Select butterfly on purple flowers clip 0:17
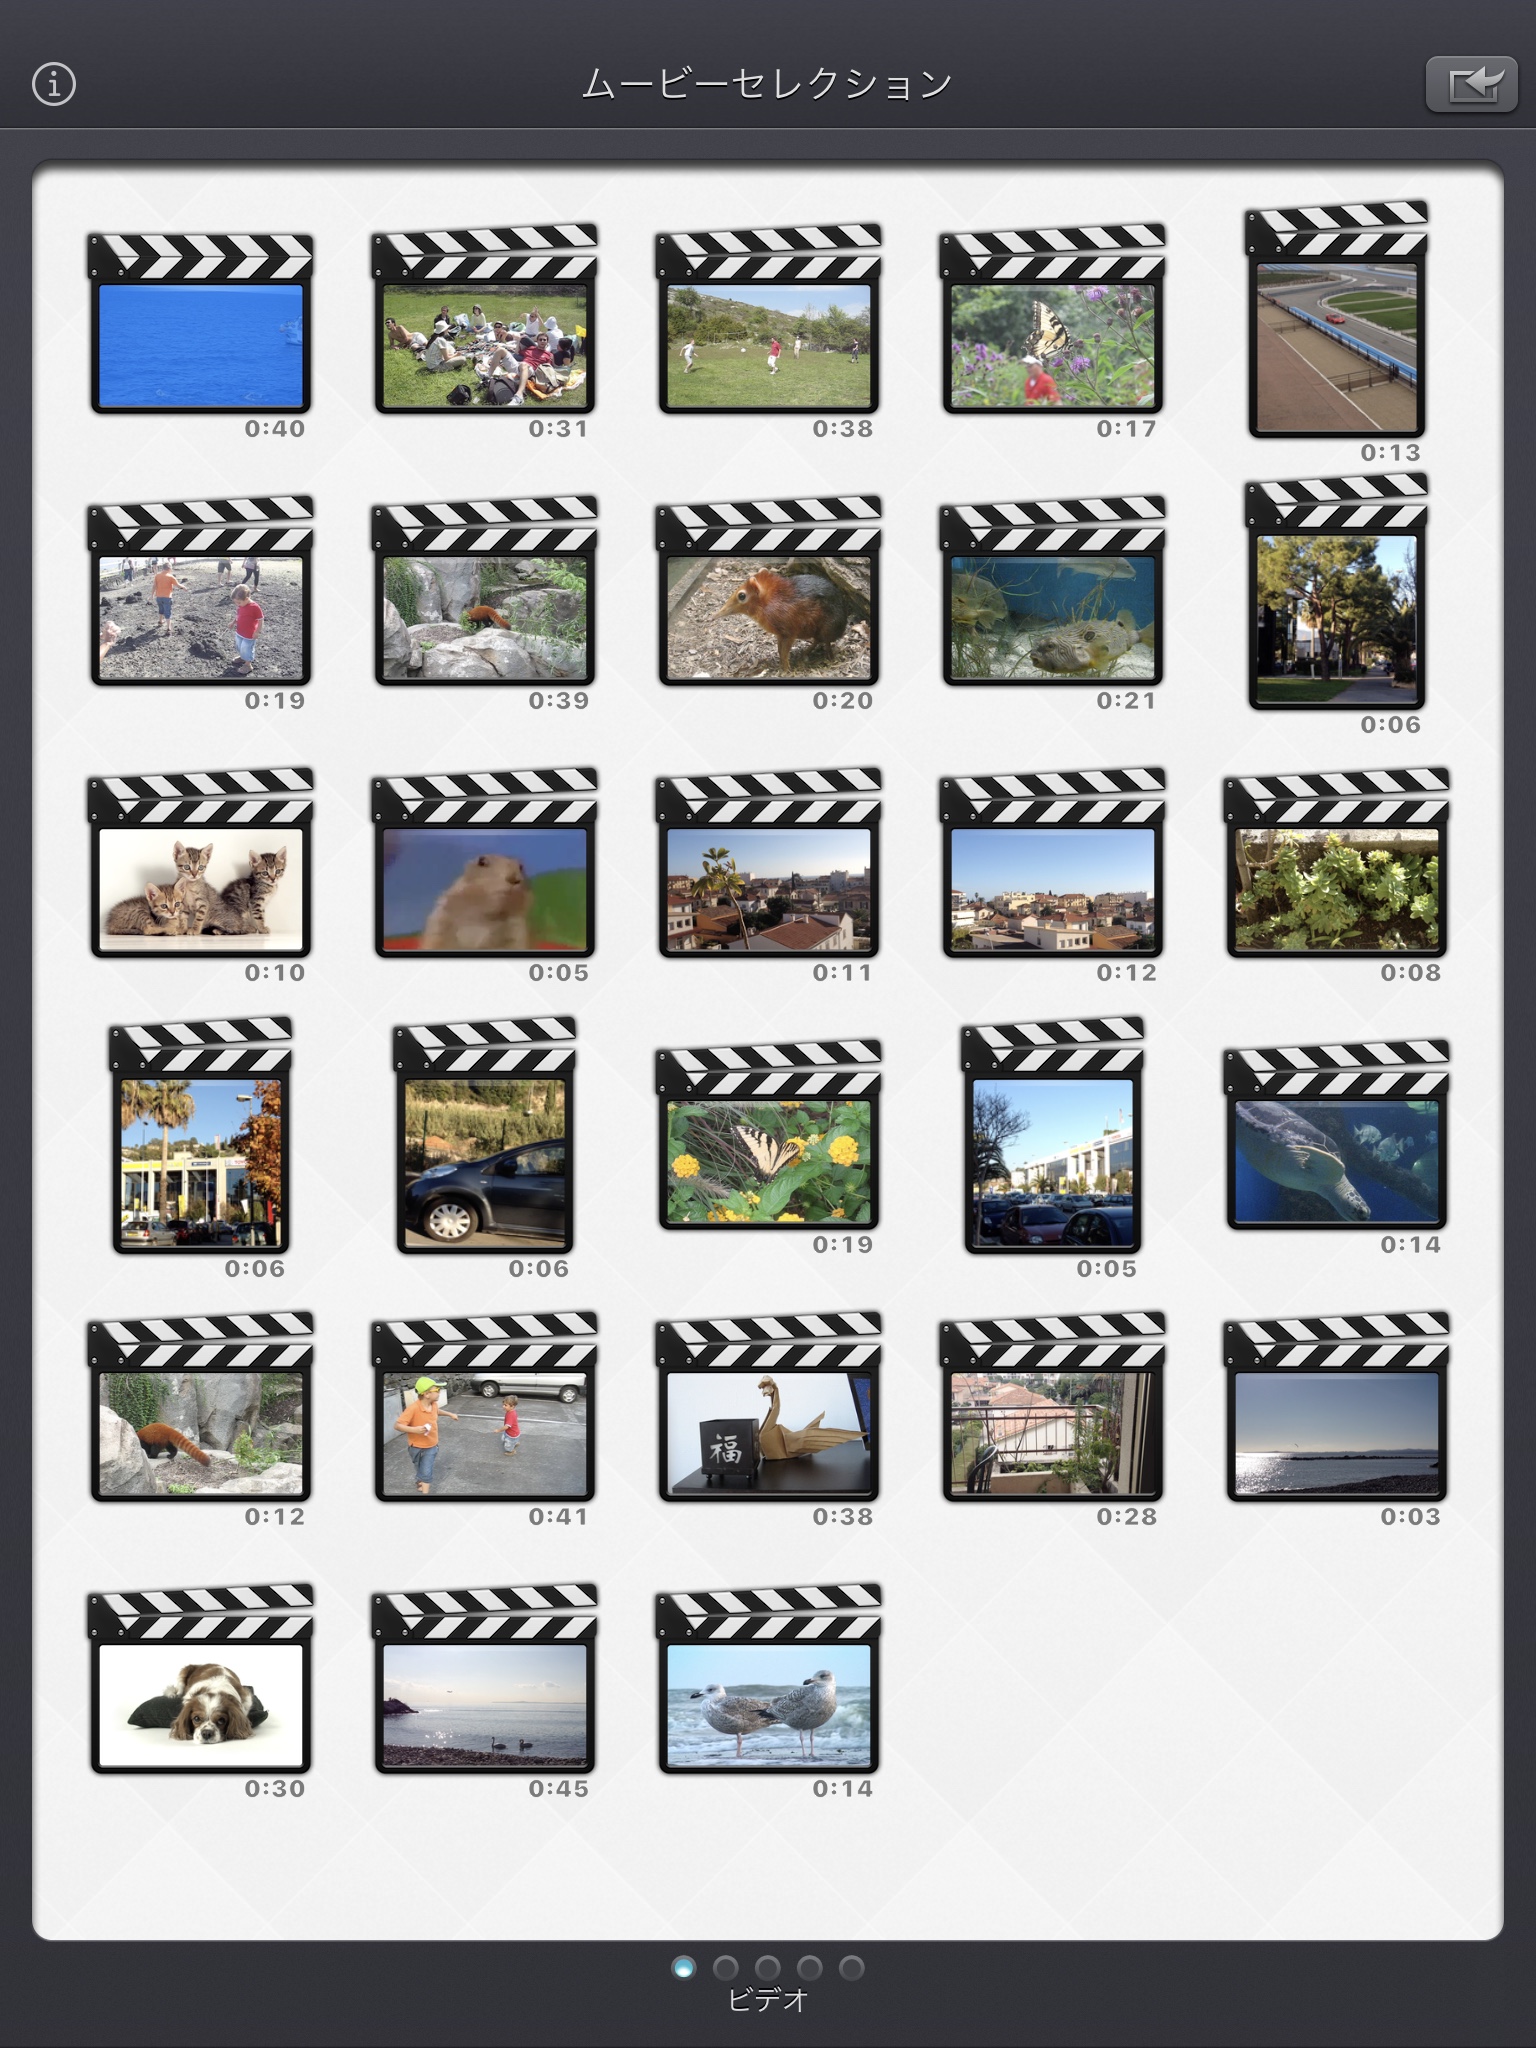1536x2048 pixels. point(1053,320)
